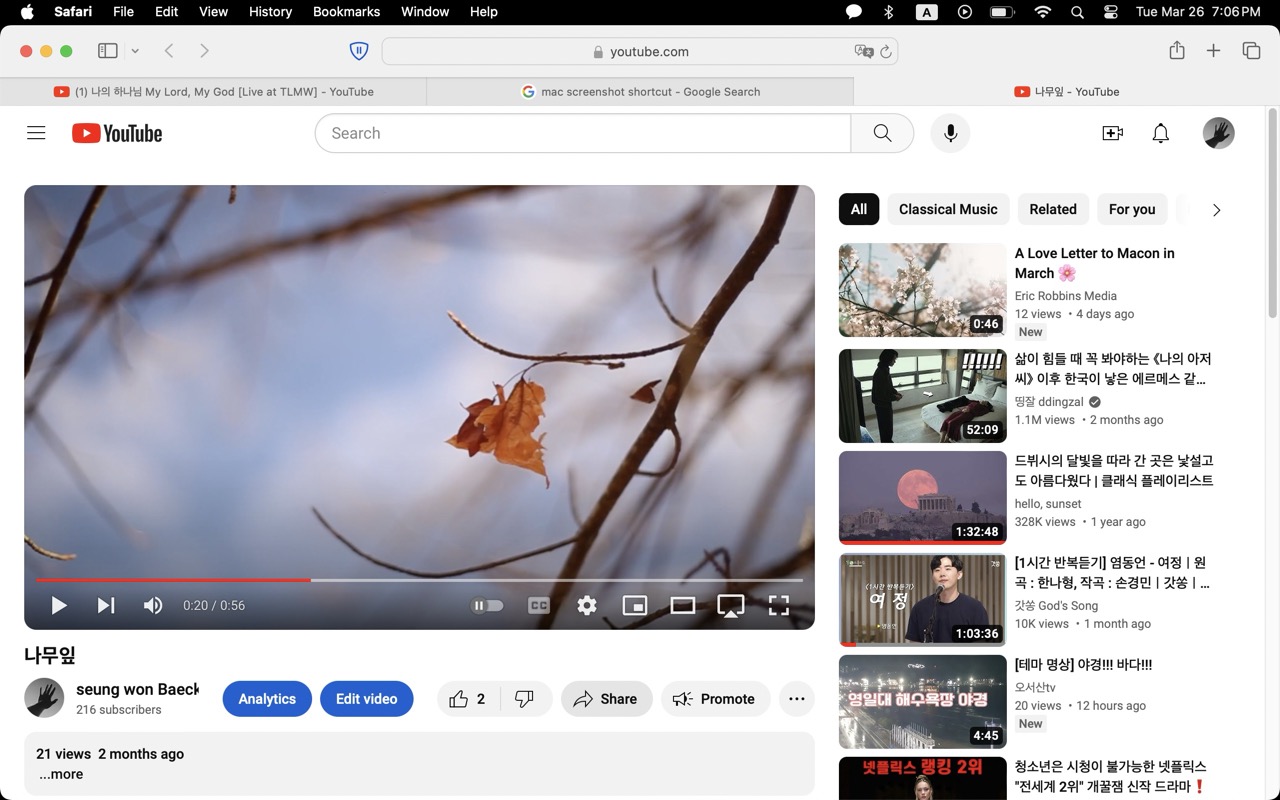The width and height of the screenshot is (1280, 800).
Task: Open Safari sidebar dropdown chevron
Action: tap(135, 51)
